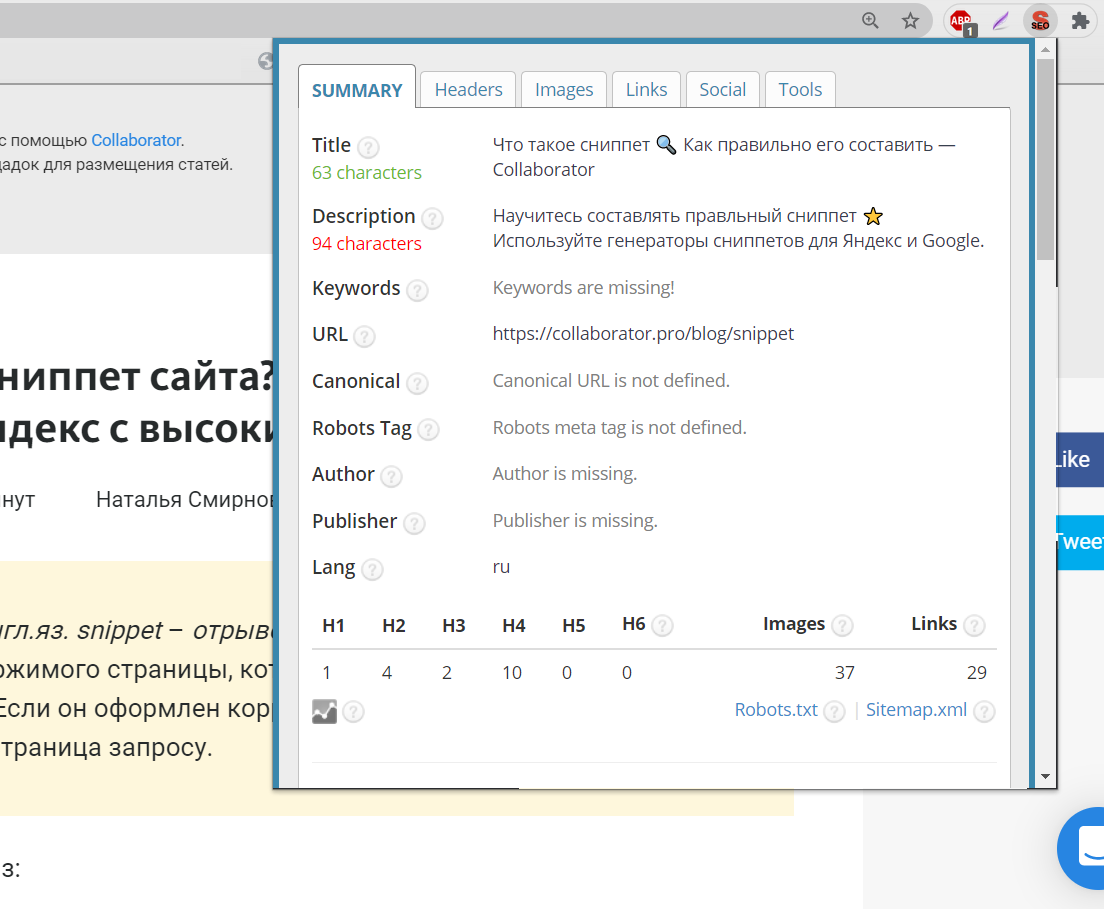Select the Links tab
Viewport: 1104px width, 909px height.
(x=646, y=90)
